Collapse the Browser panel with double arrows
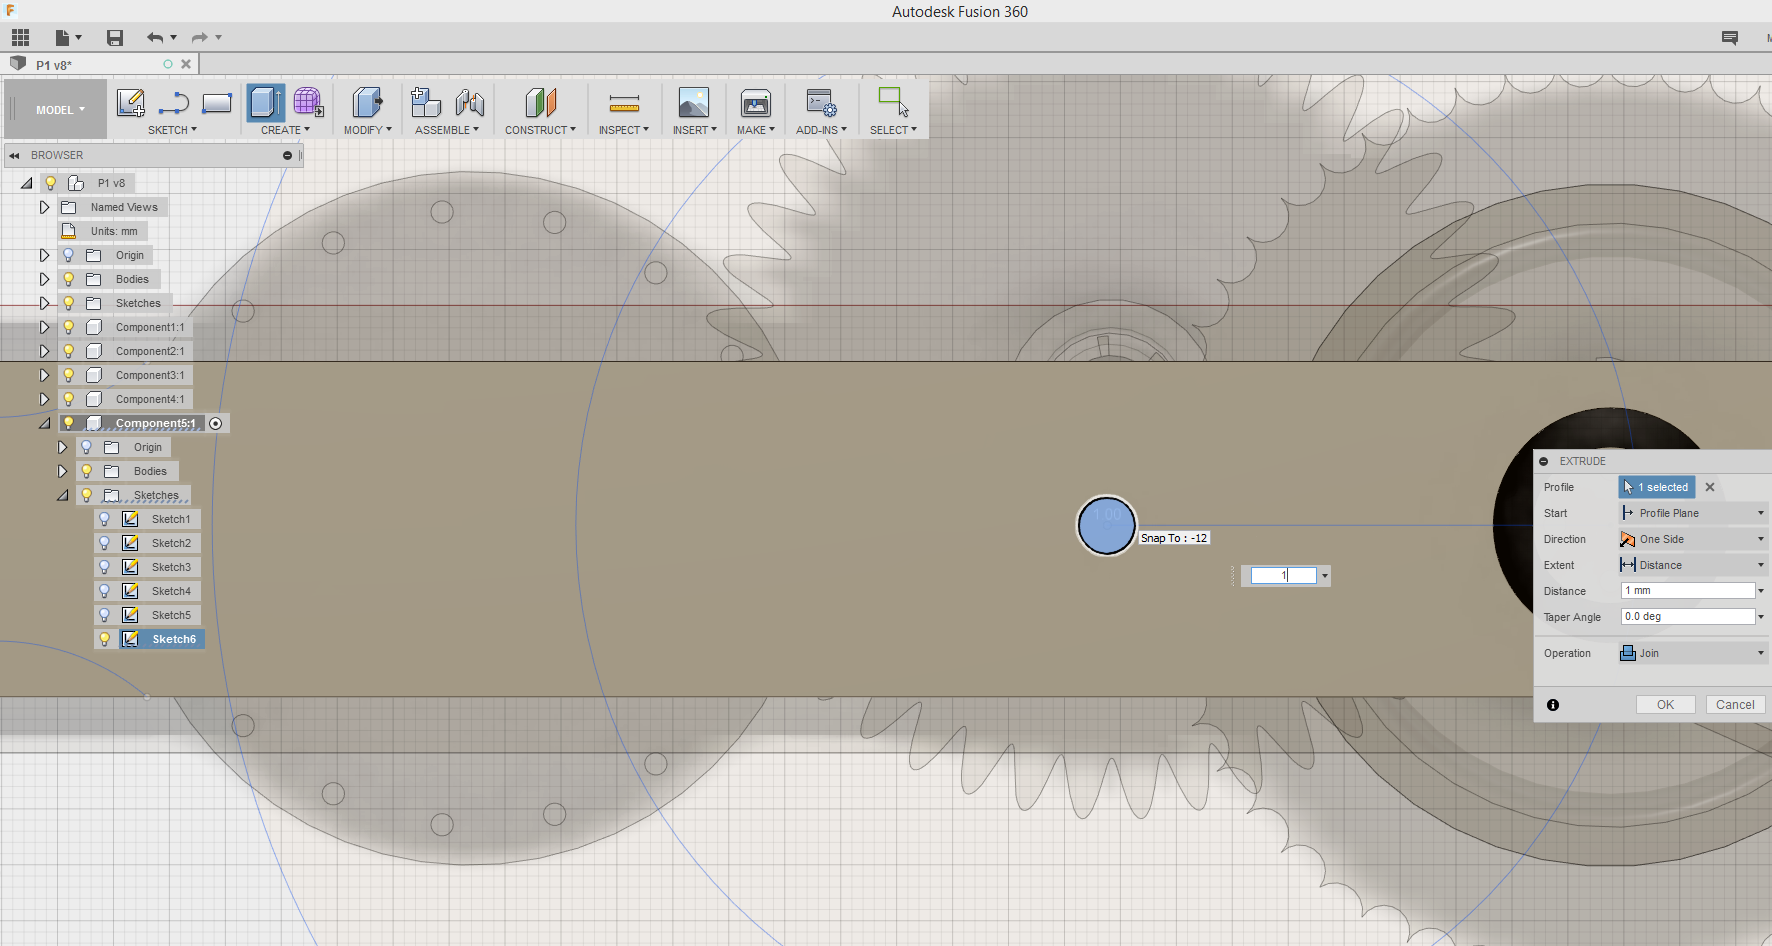Image resolution: width=1772 pixels, height=946 pixels. (15, 155)
